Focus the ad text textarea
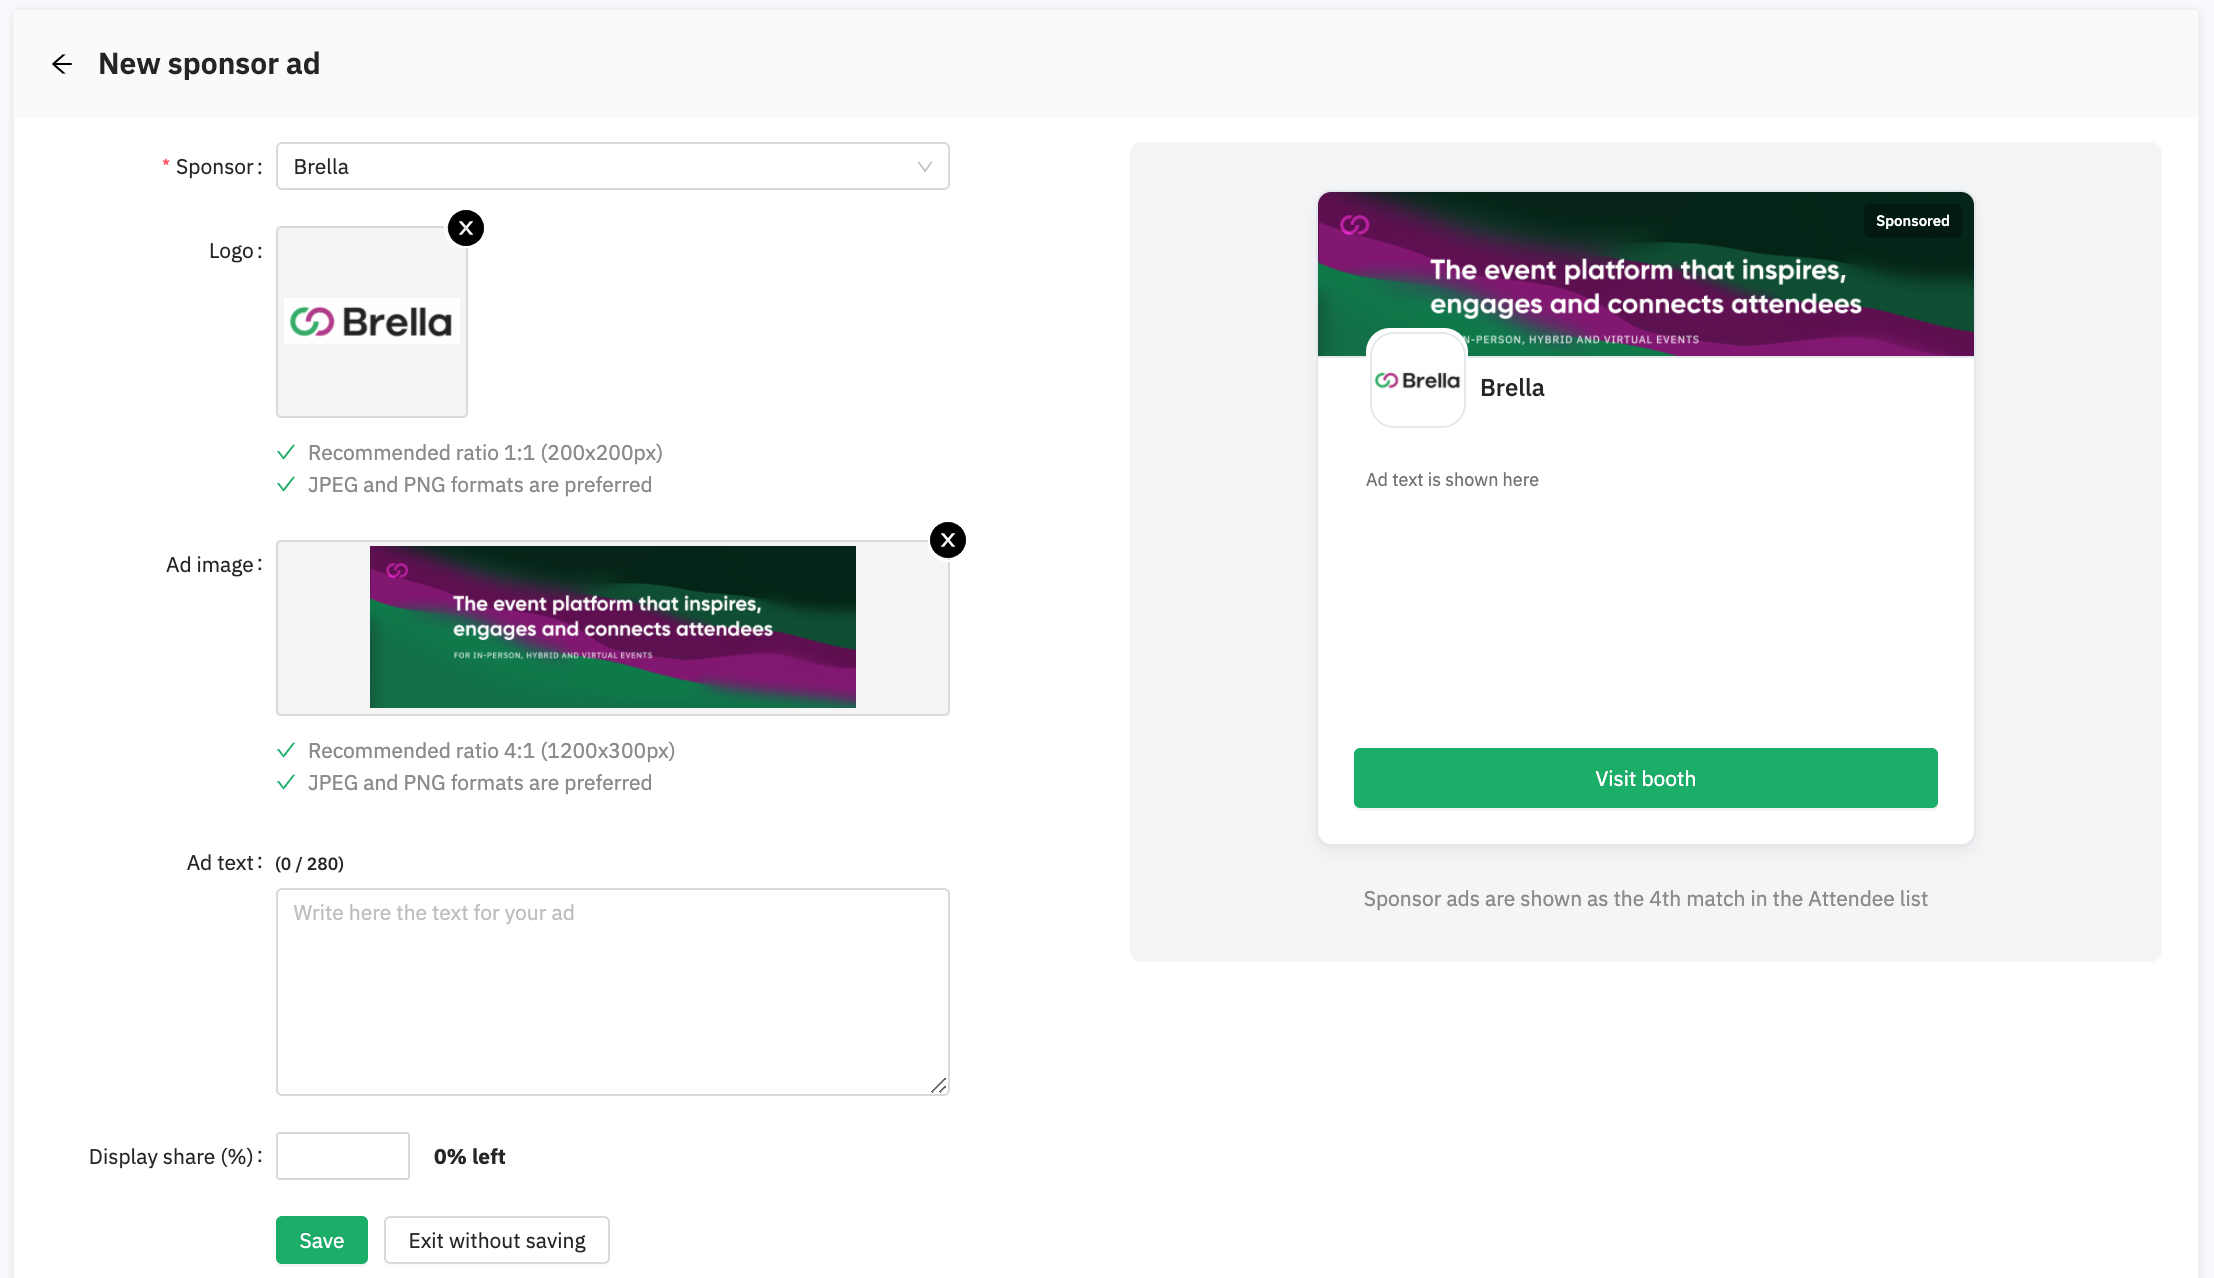This screenshot has height=1278, width=2214. click(612, 992)
